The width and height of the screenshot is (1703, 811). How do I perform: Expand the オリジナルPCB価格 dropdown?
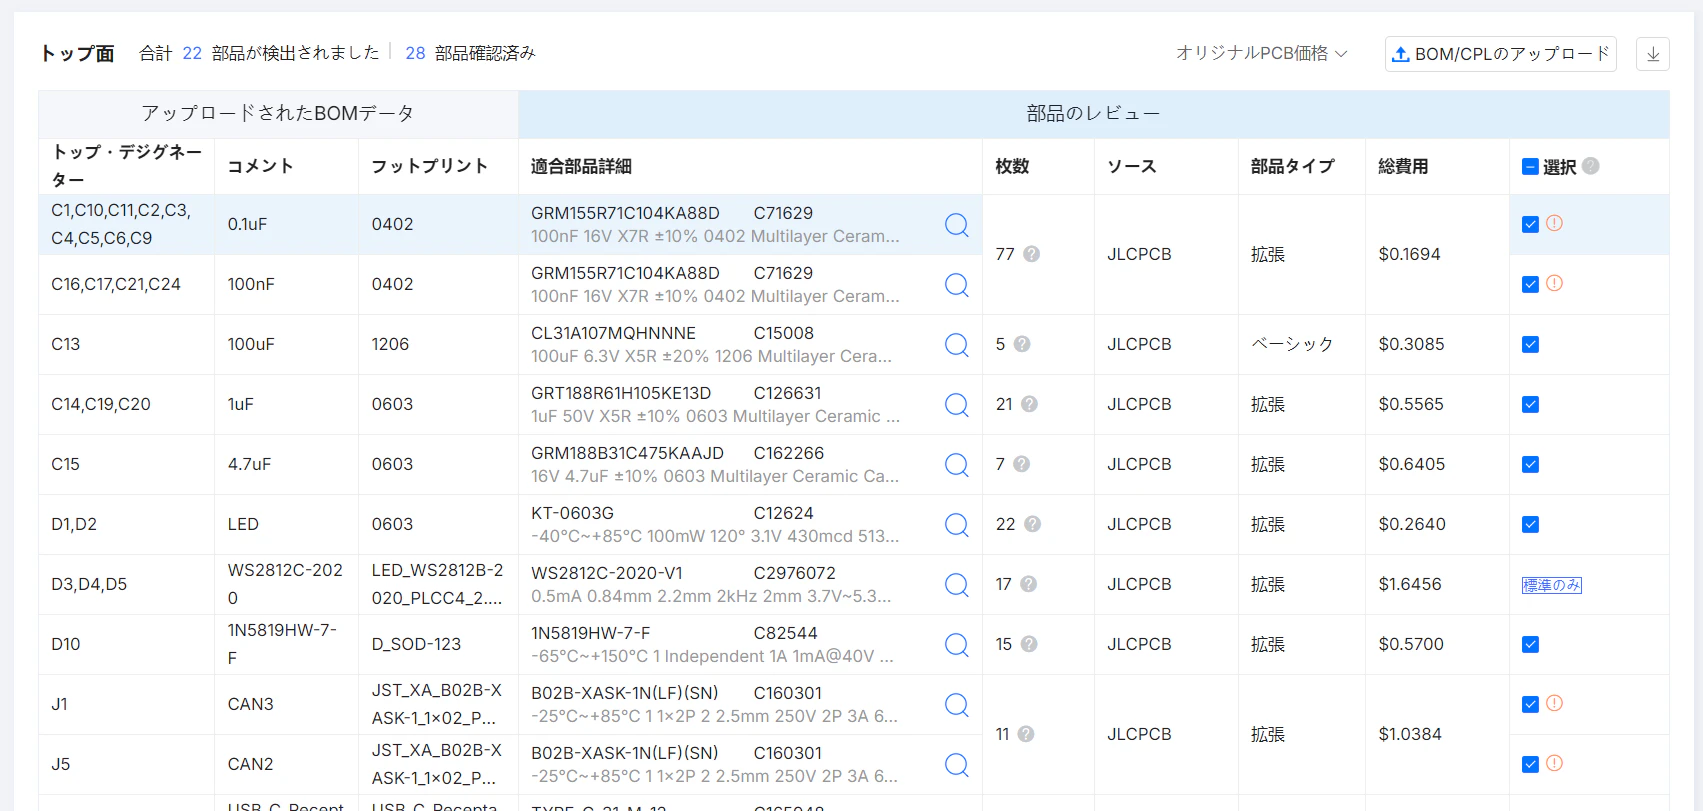point(1262,53)
